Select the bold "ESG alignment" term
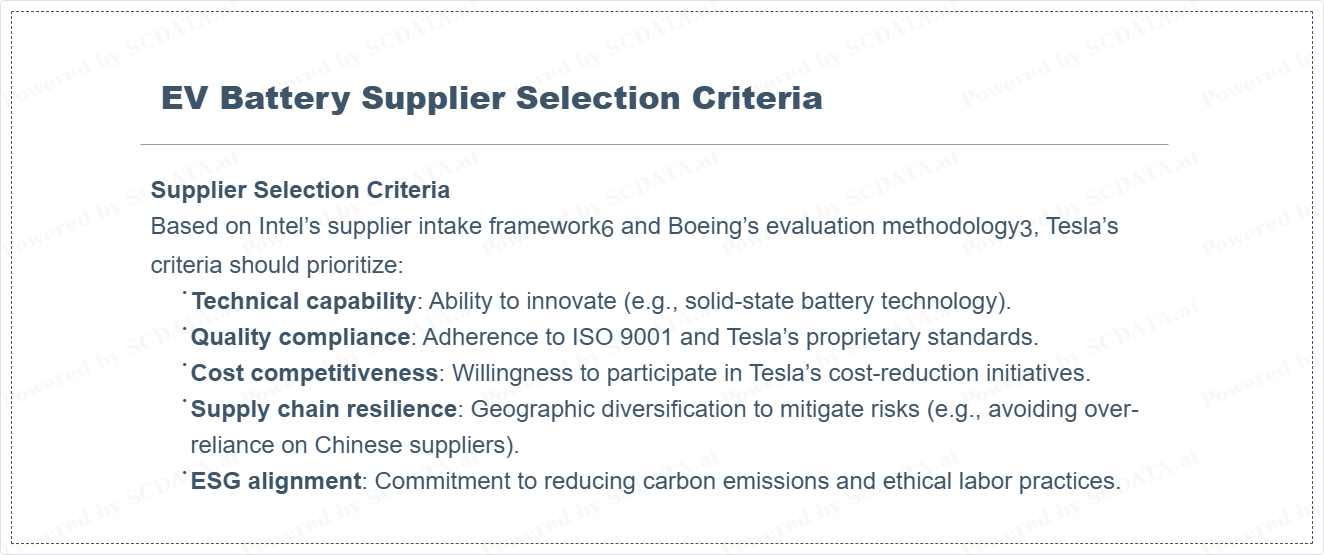The height and width of the screenshot is (555, 1324). point(276,481)
